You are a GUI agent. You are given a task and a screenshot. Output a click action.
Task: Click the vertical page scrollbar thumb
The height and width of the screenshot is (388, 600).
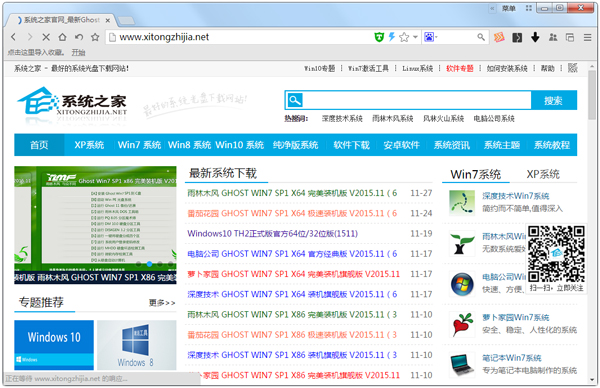(592, 96)
